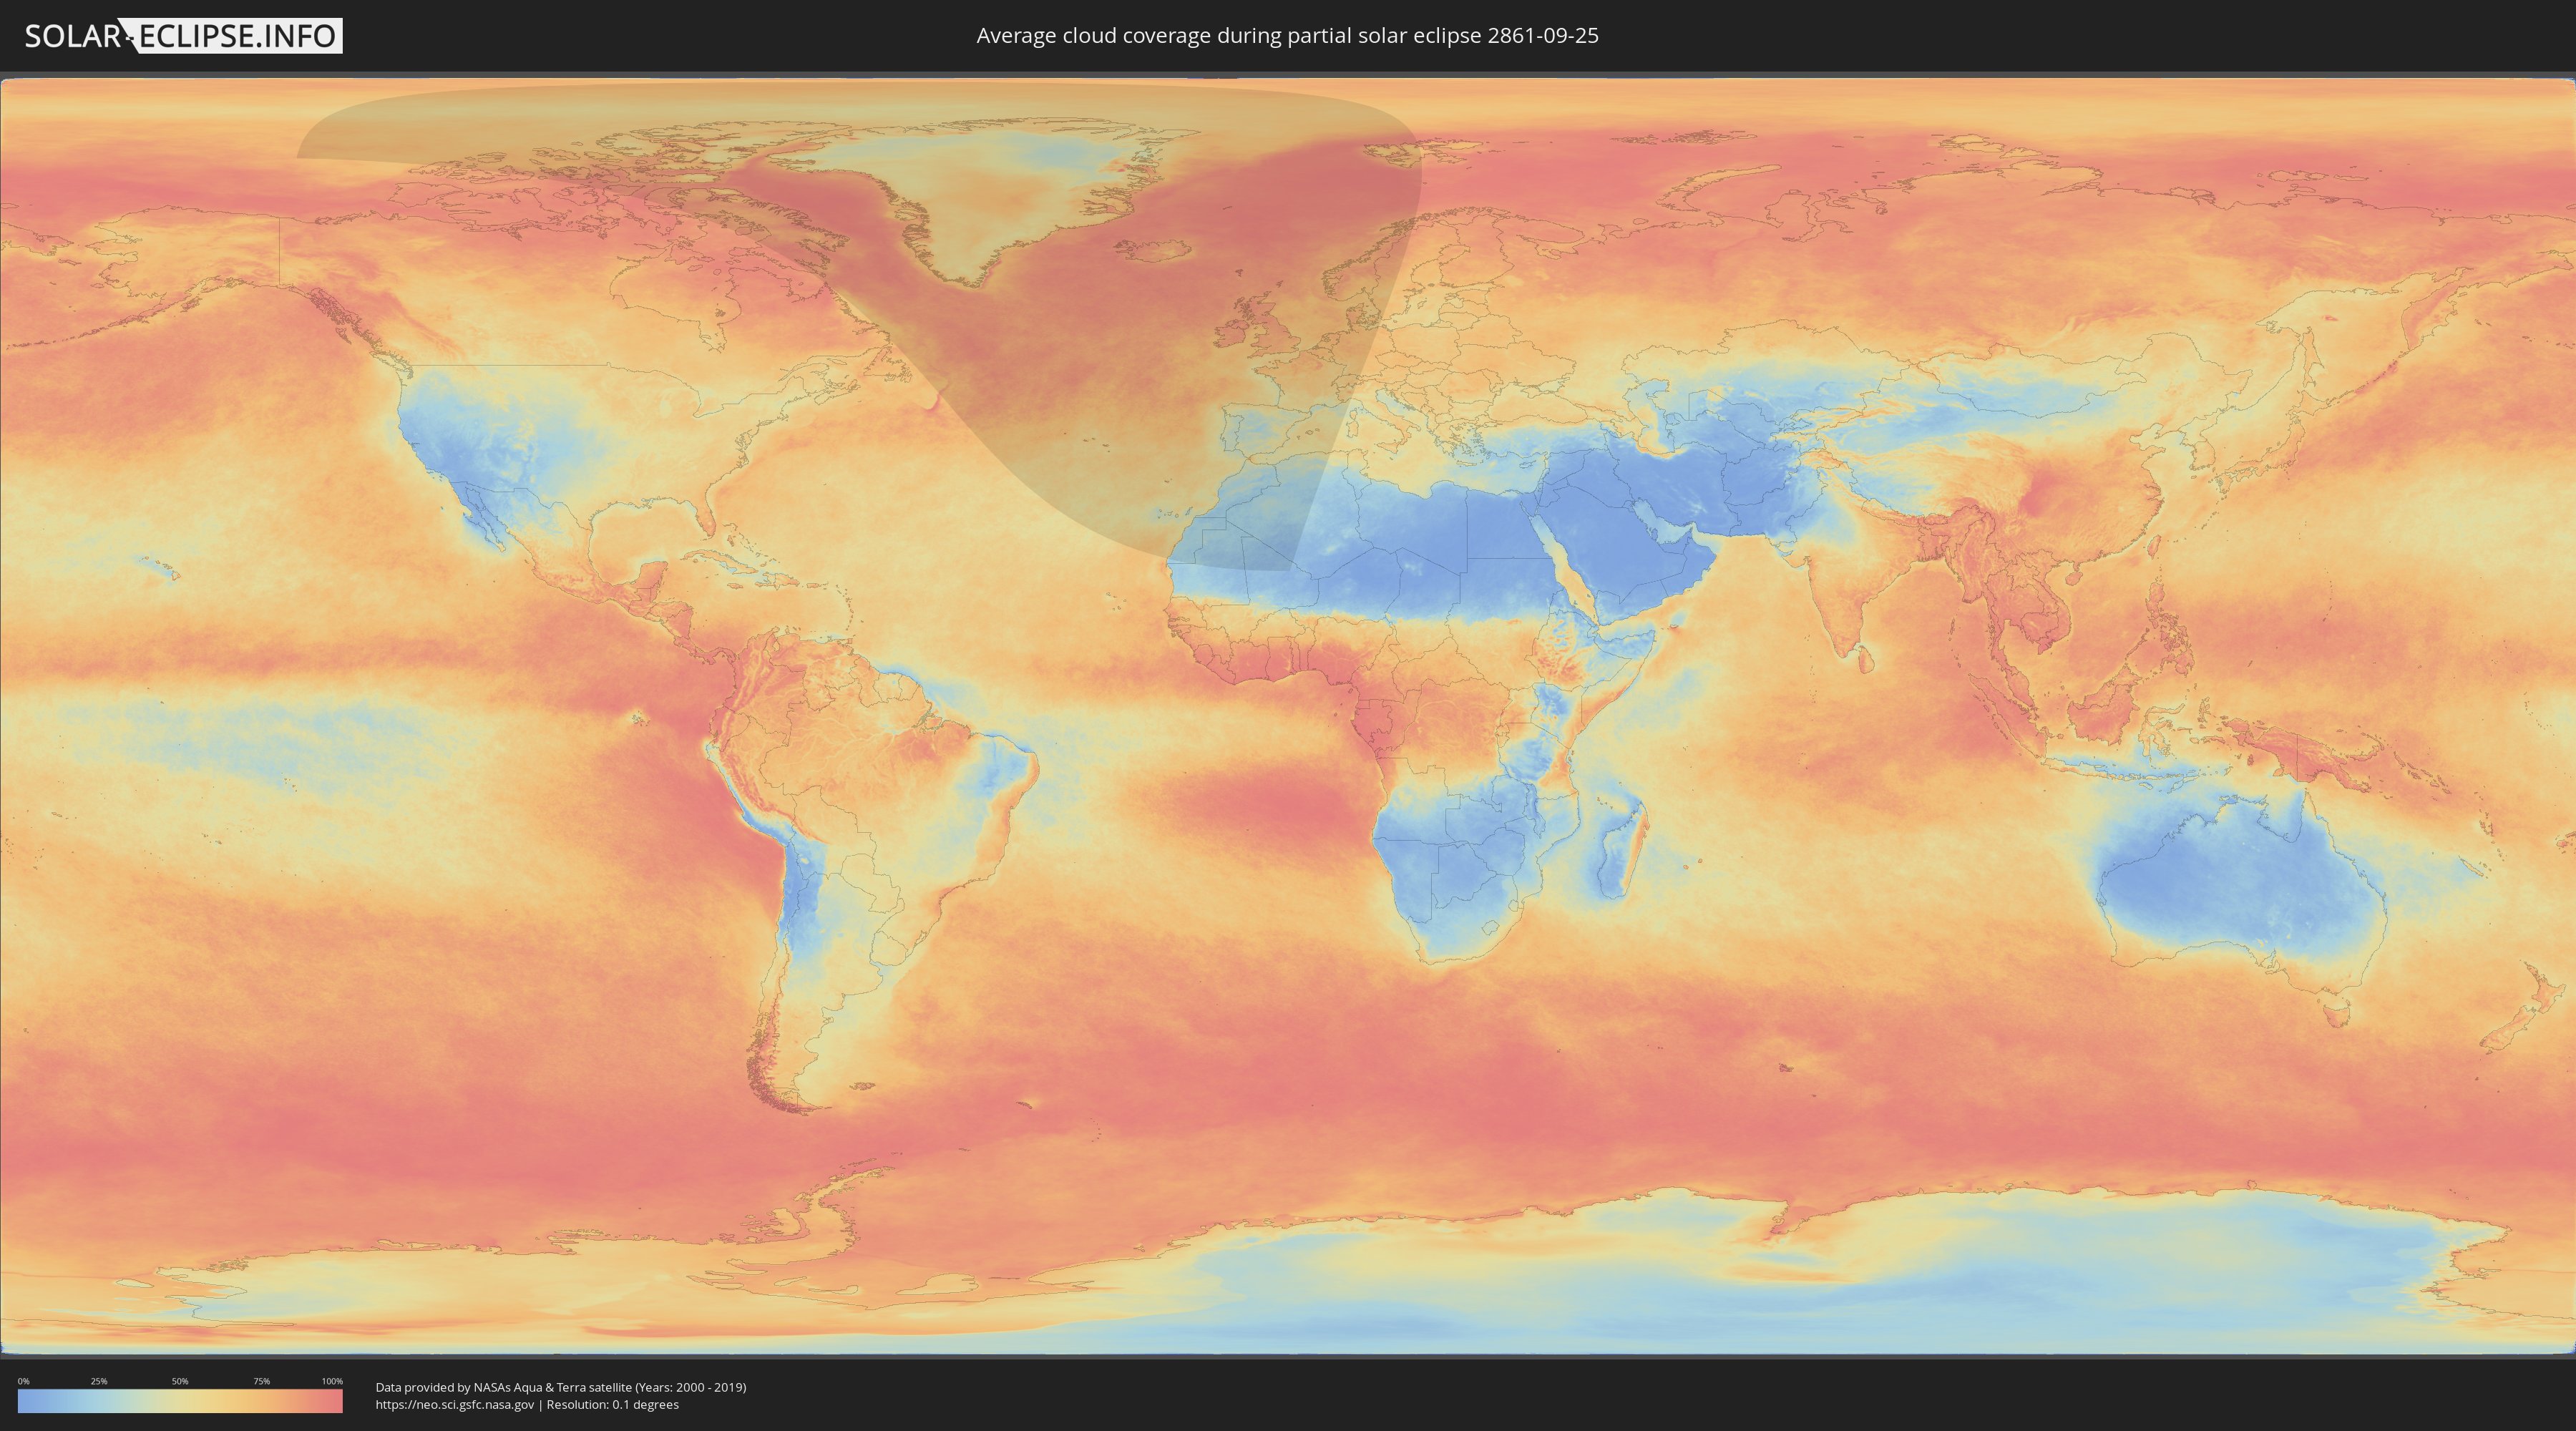Viewport: 2576px width, 1431px height.
Task: Click the 75% legend label
Action: click(261, 1381)
